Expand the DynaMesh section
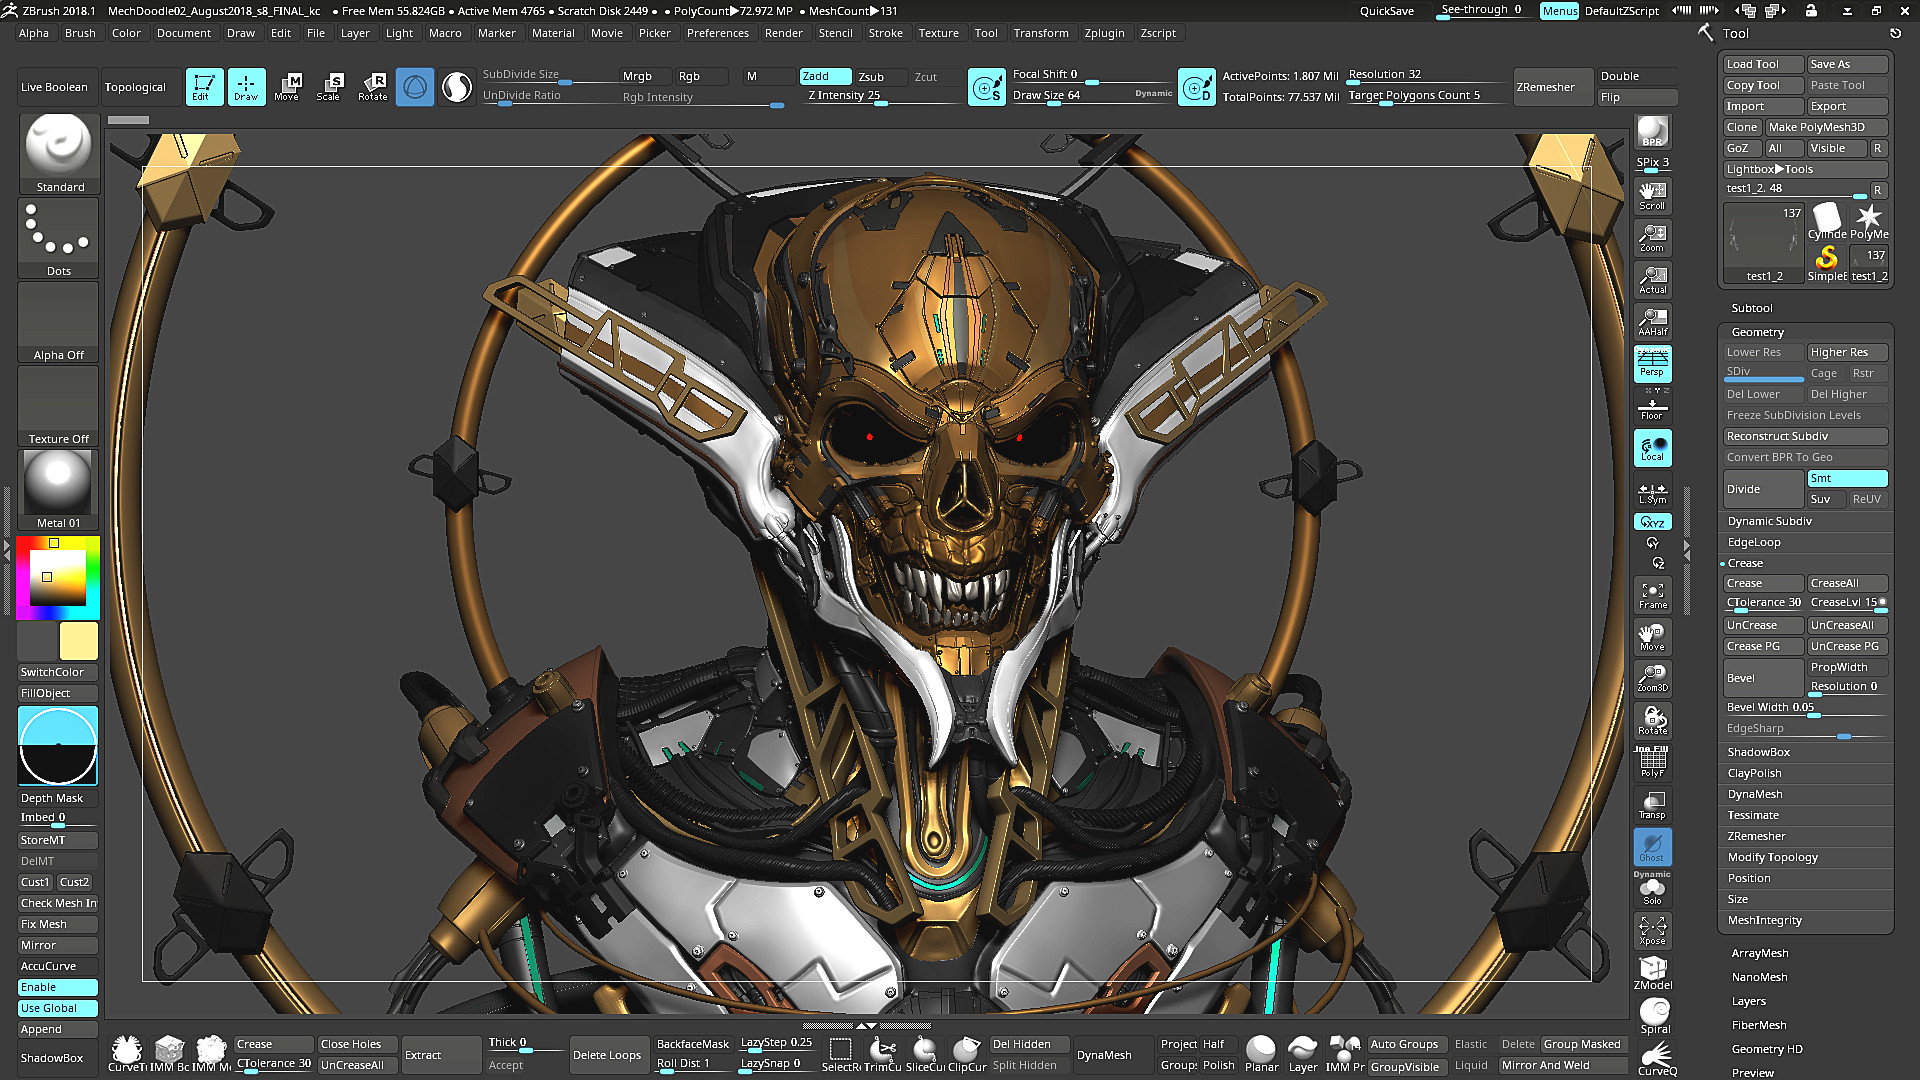 pos(1755,794)
